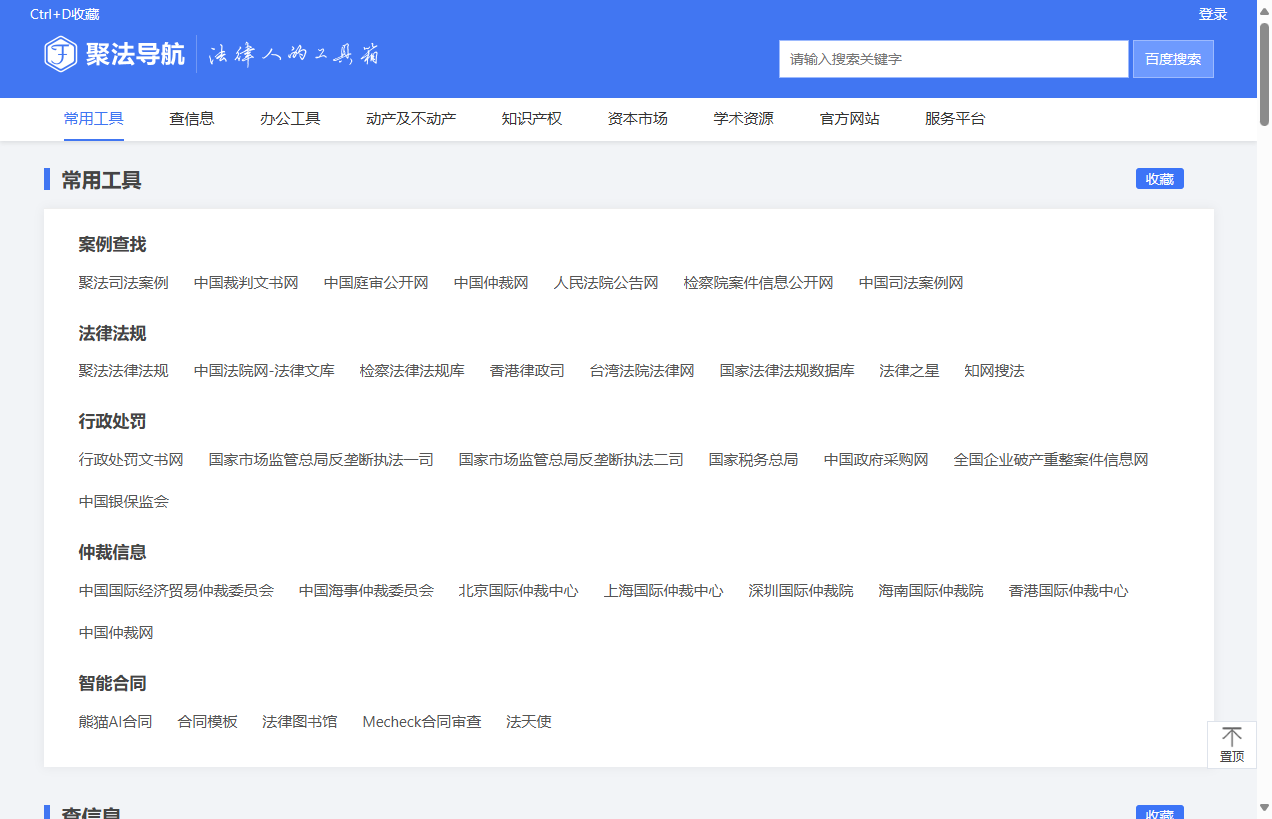Open the 办公工具 navigation tab
1272x819 pixels.
coord(290,118)
